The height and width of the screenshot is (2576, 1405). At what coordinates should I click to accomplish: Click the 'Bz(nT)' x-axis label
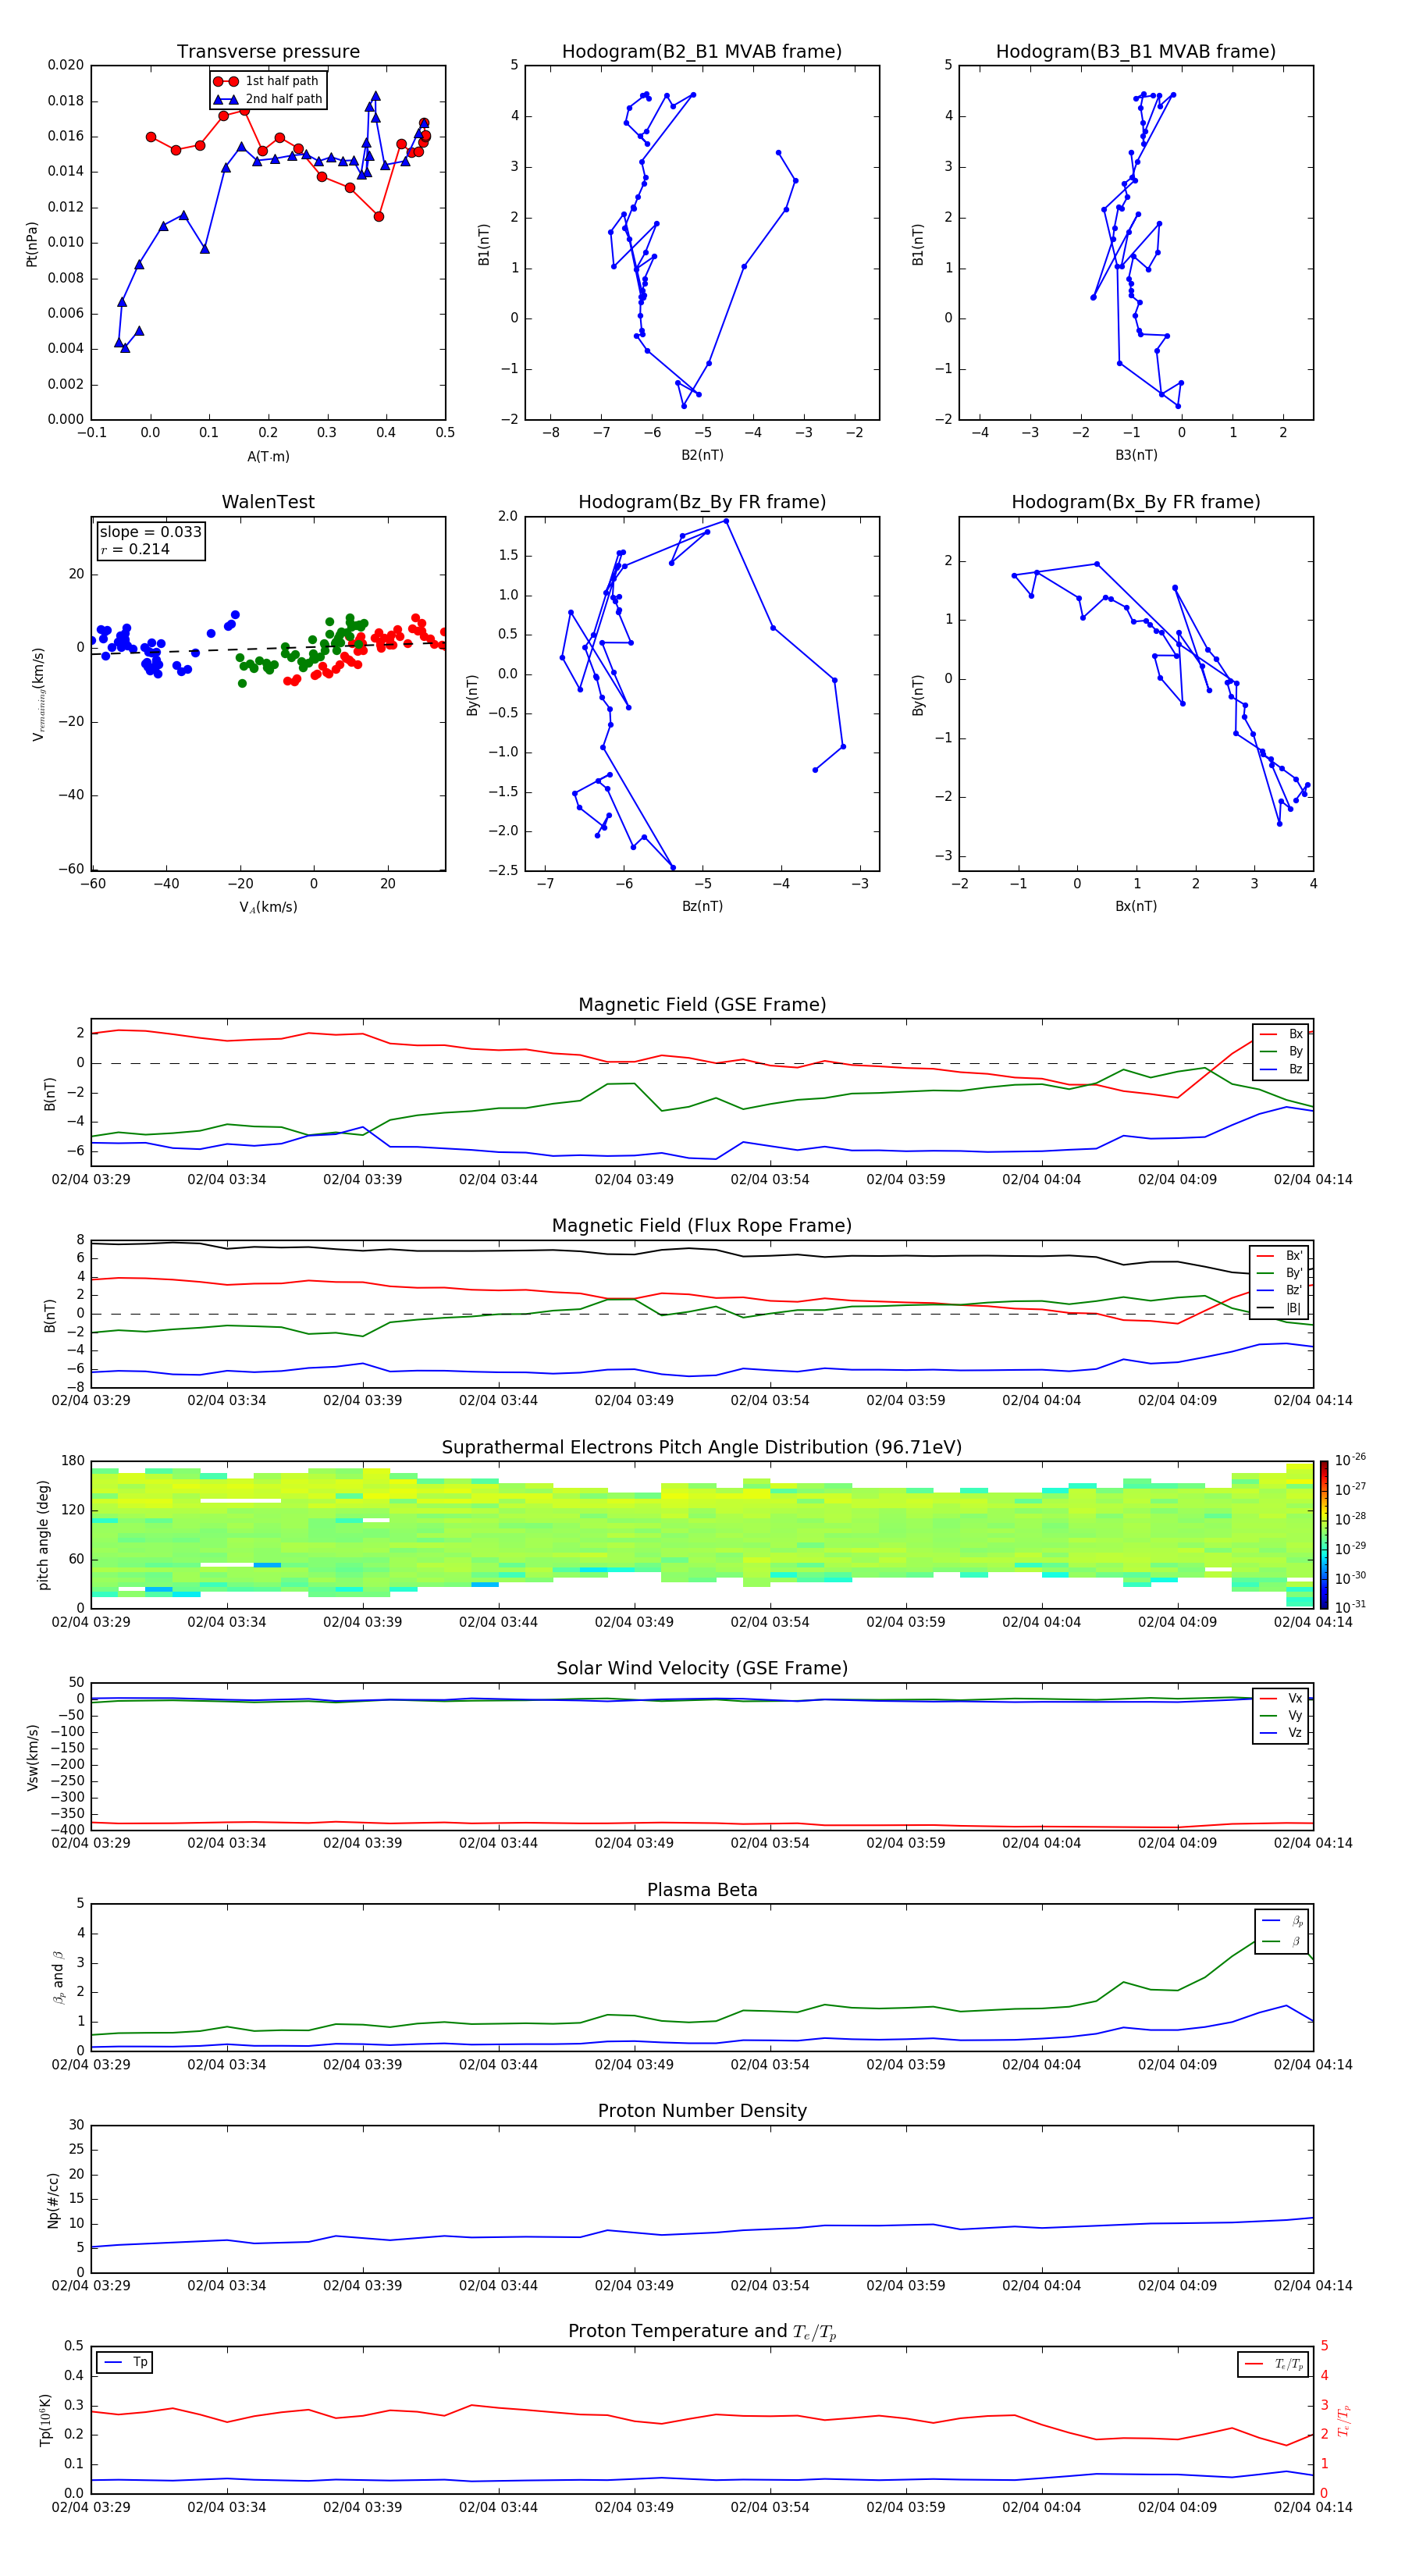(702, 906)
